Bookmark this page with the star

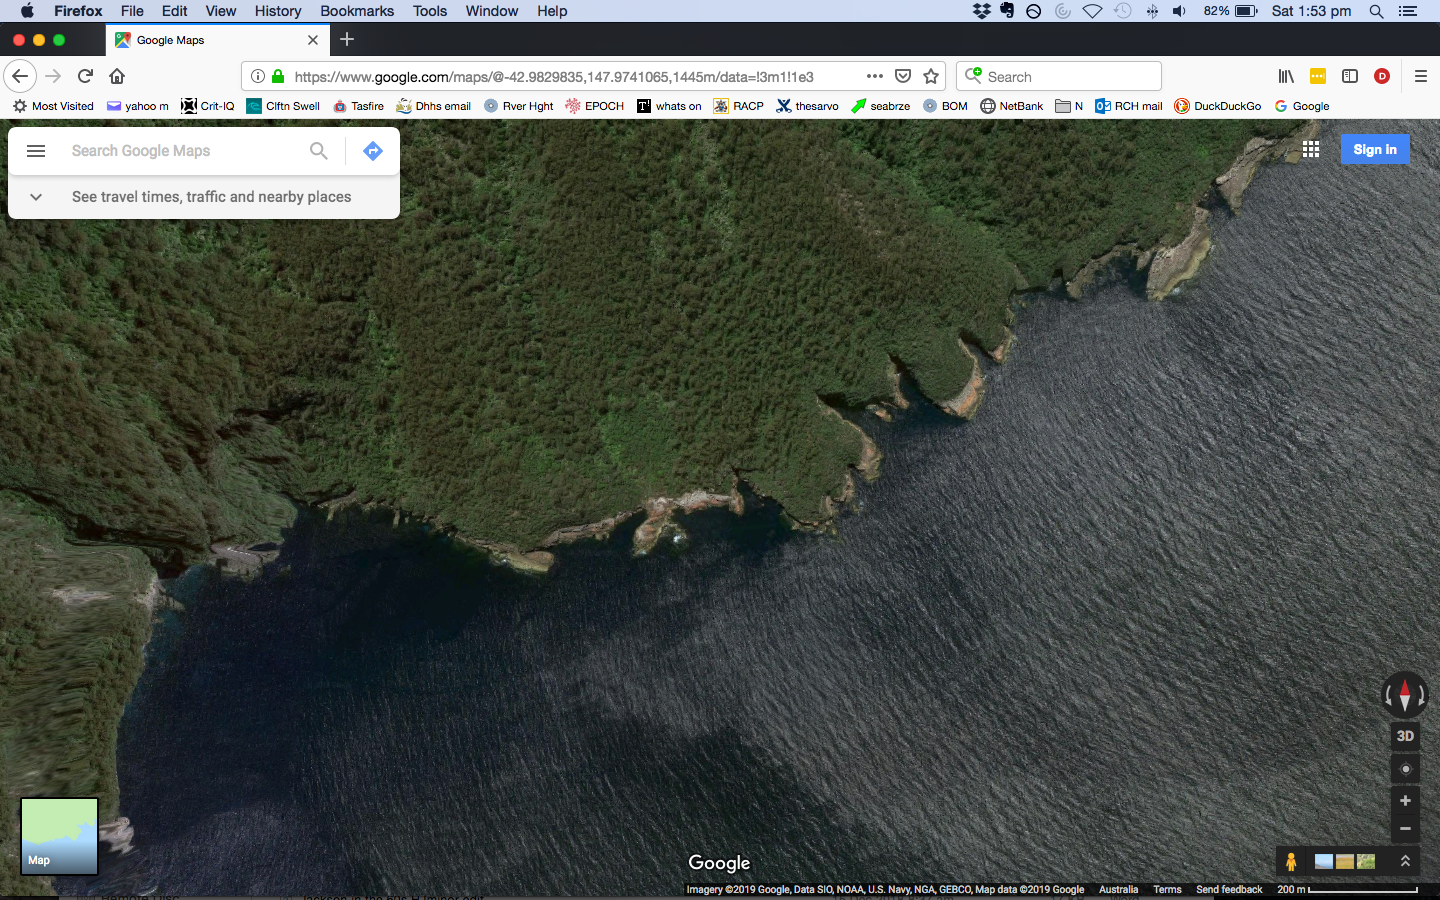click(931, 76)
